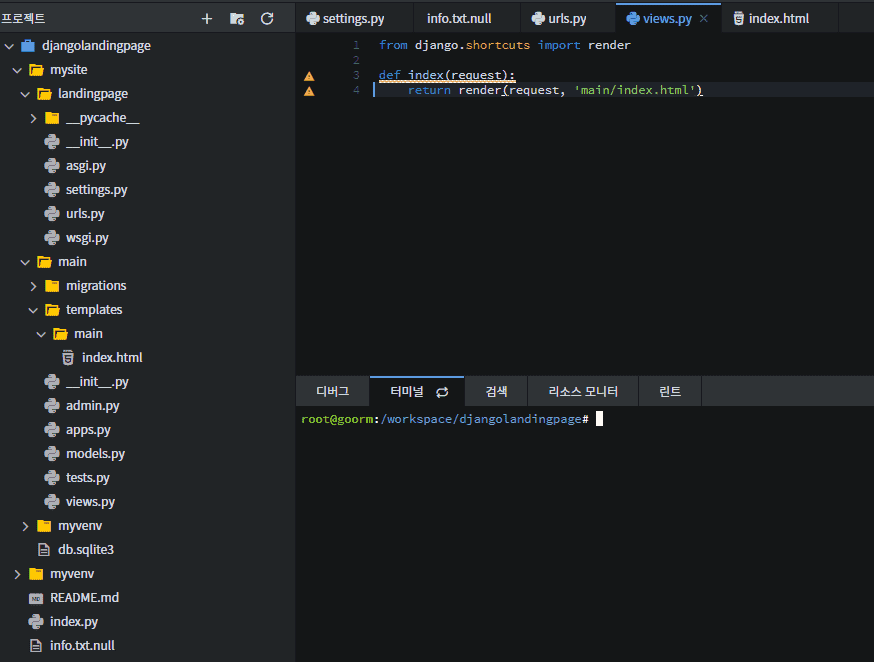Open apps.py in the project tree
Image resolution: width=874 pixels, height=662 pixels.
tap(88, 430)
